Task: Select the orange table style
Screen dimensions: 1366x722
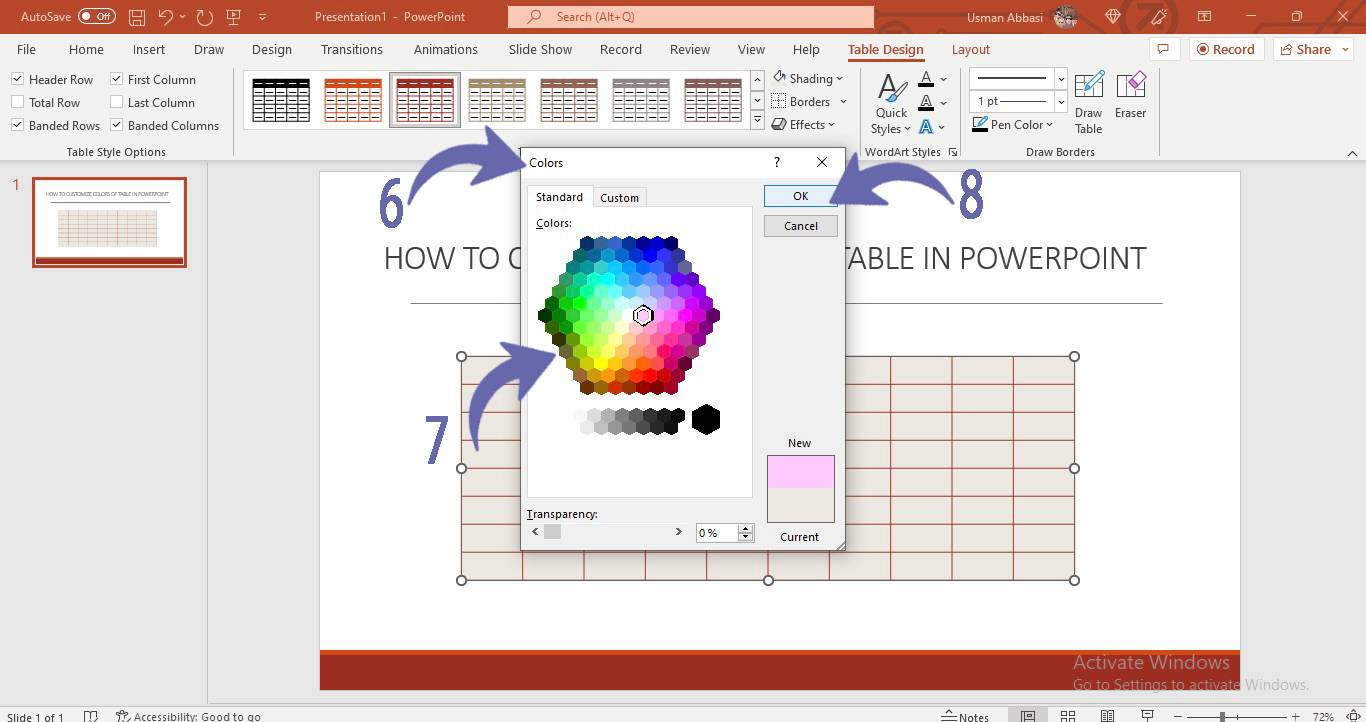Action: 353,100
